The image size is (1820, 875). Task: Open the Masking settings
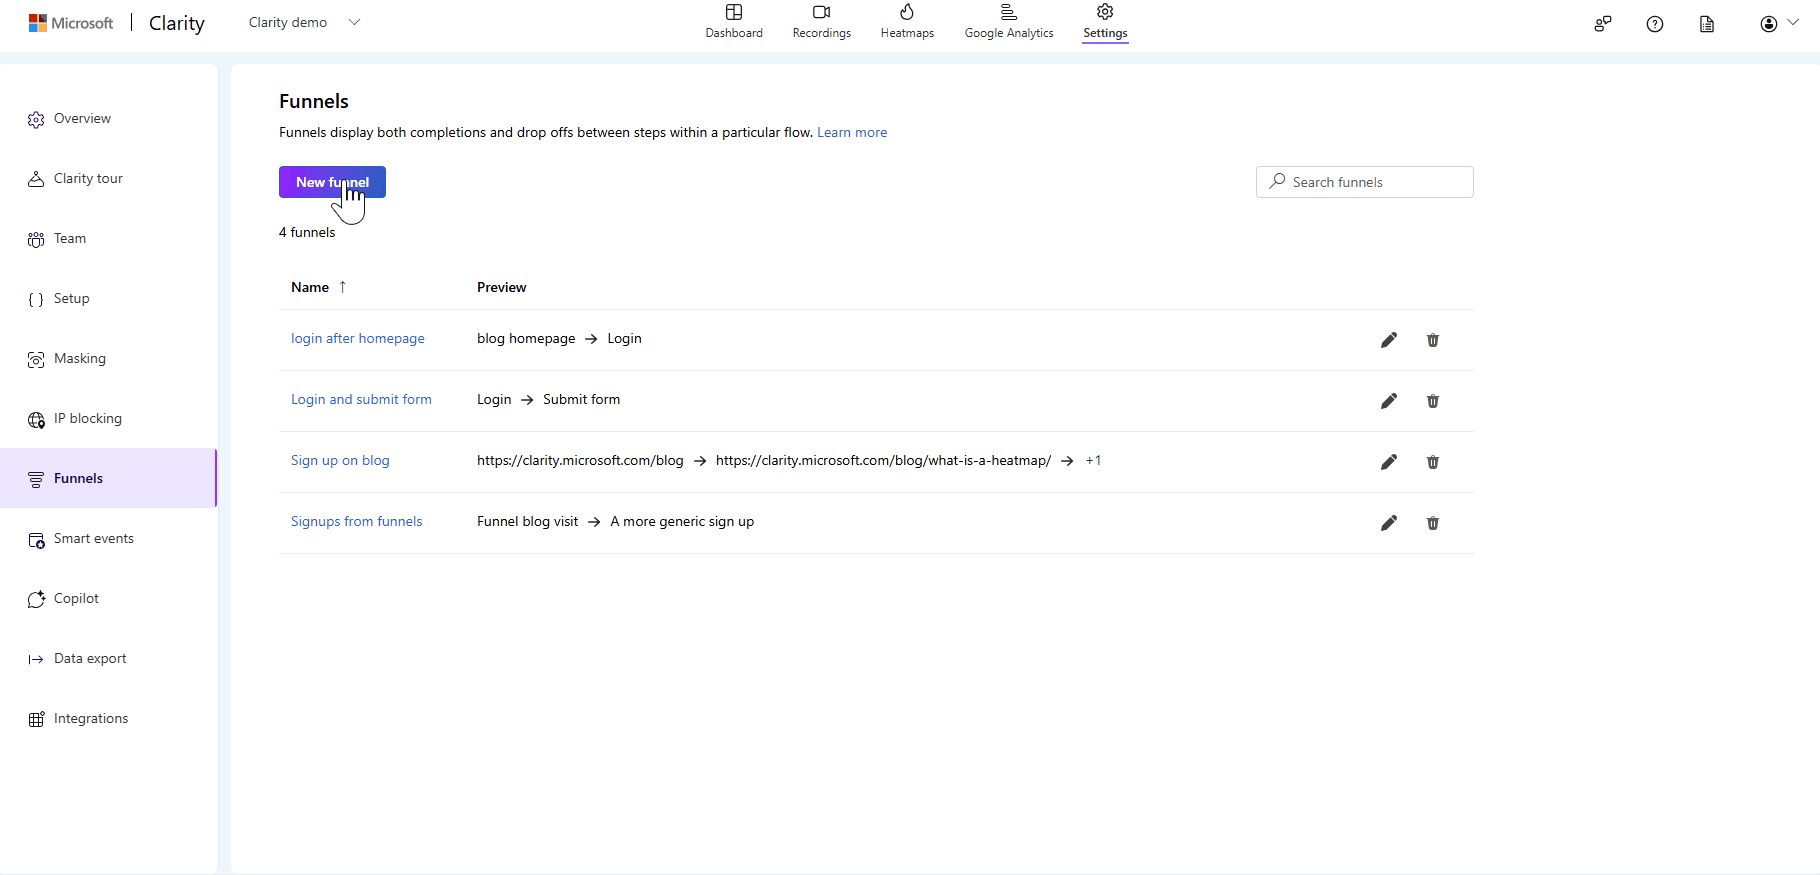pyautogui.click(x=108, y=359)
